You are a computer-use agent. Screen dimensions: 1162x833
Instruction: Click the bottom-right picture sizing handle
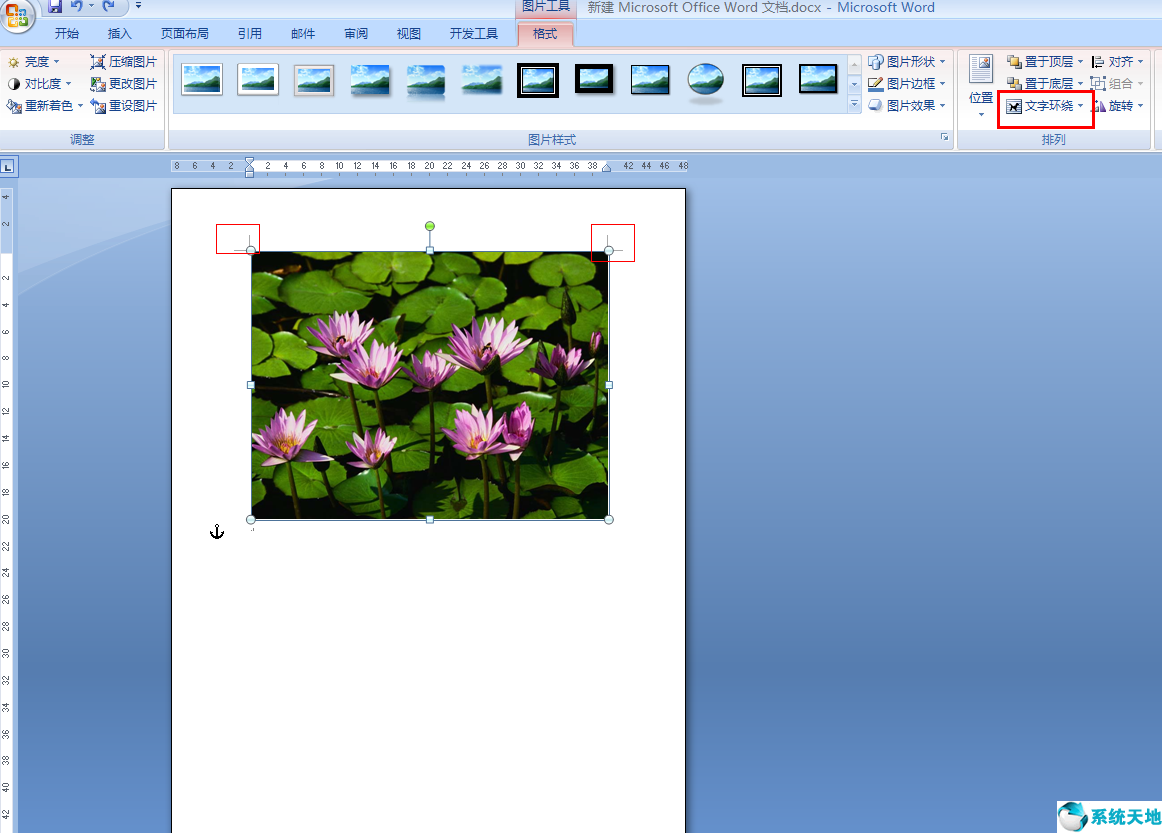click(609, 520)
